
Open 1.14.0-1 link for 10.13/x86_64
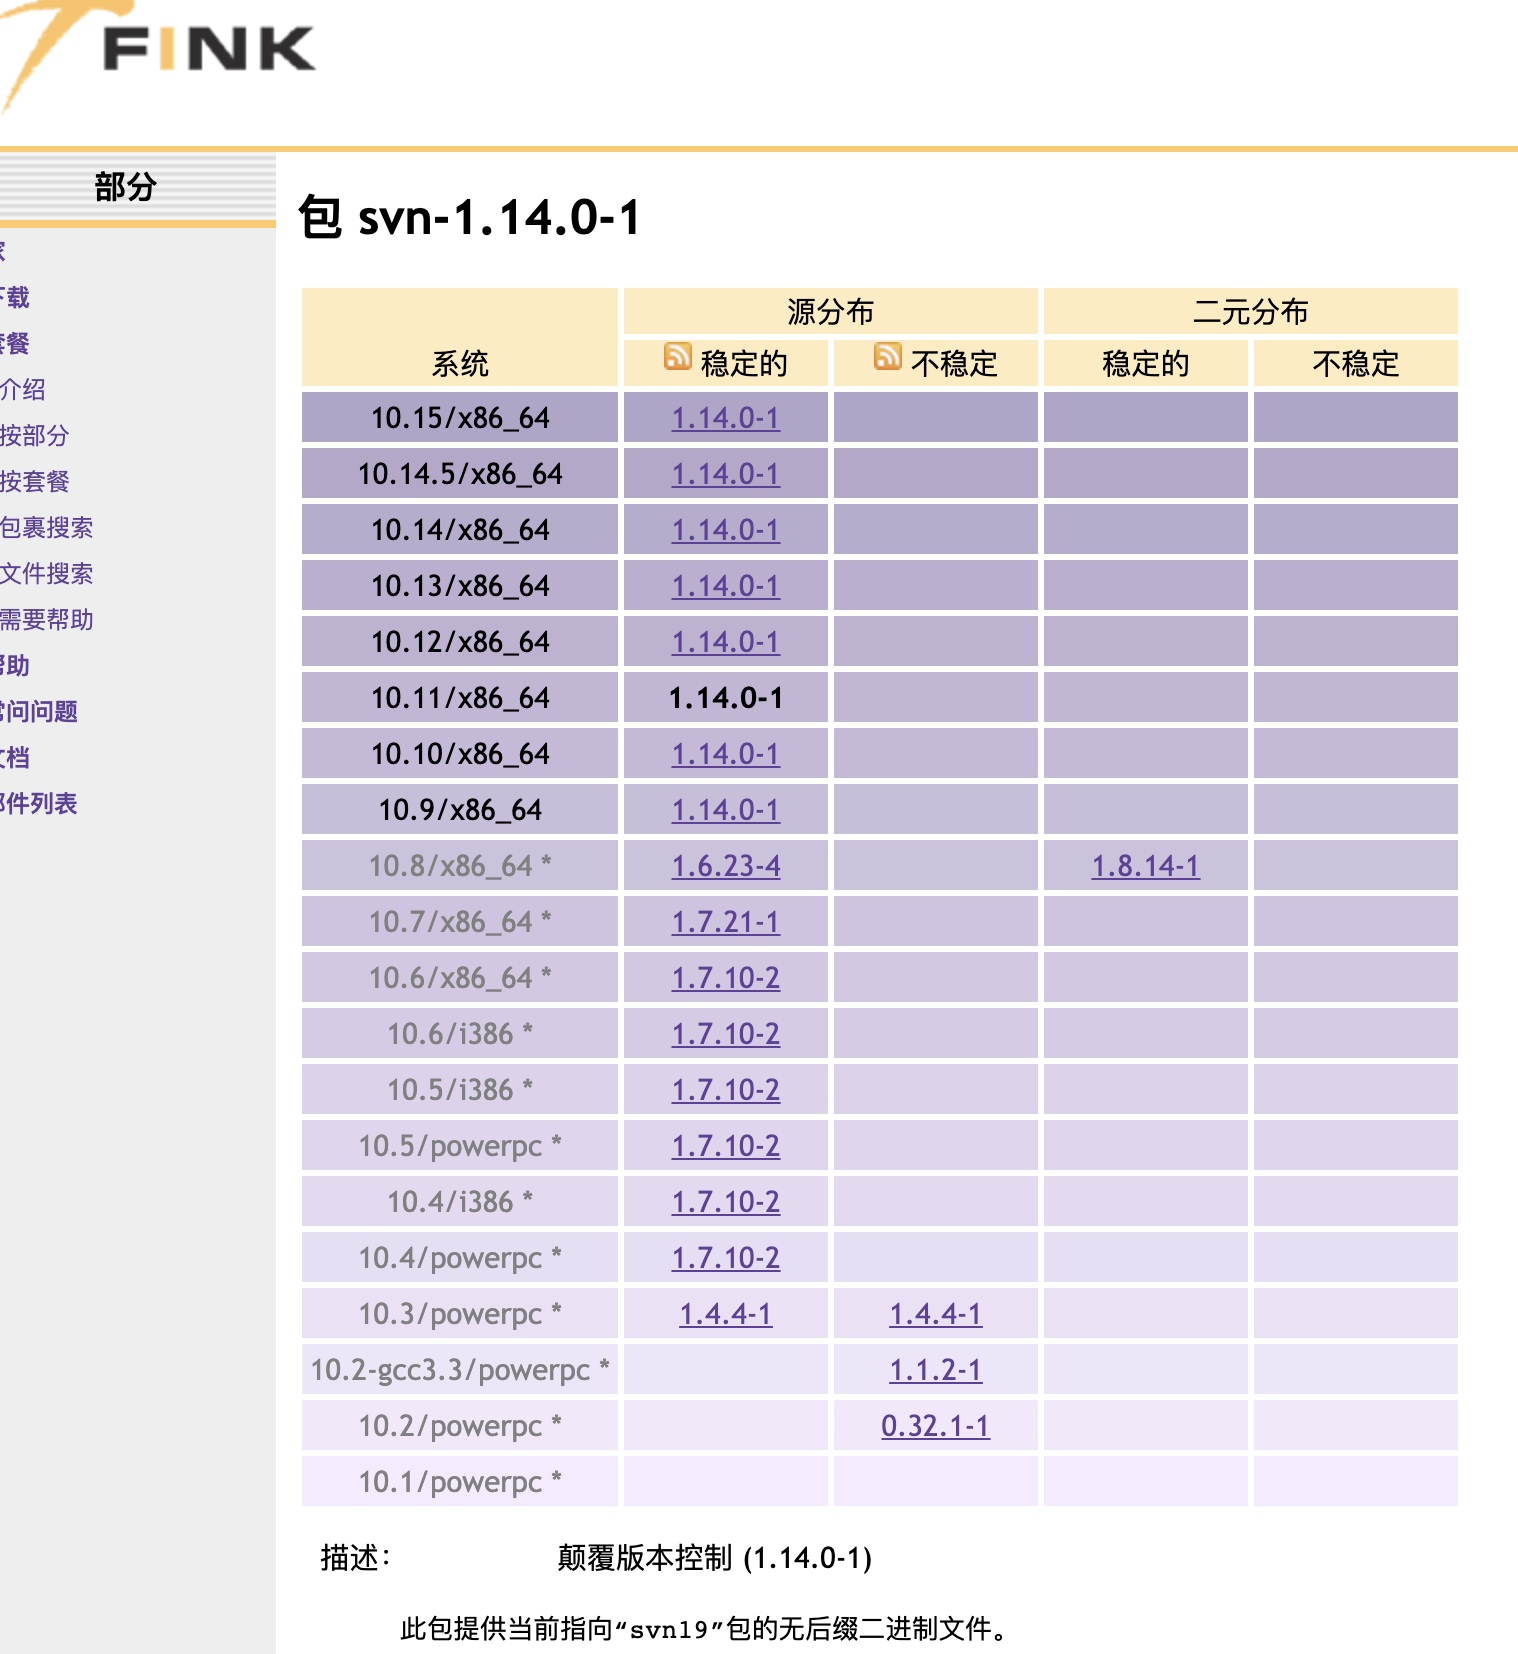coord(725,586)
